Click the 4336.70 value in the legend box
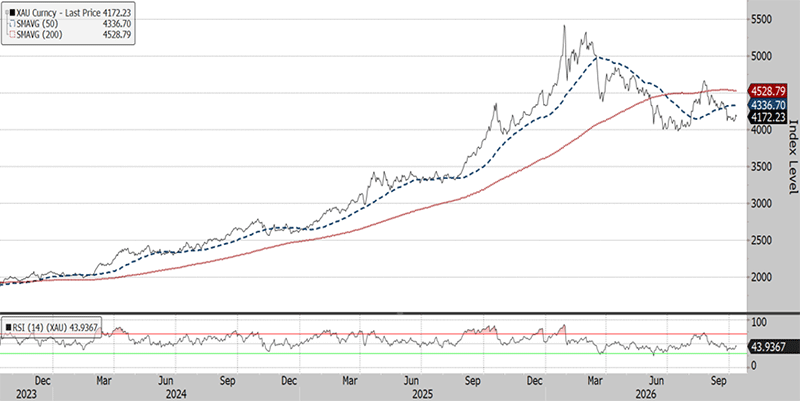Image resolution: width=800 pixels, height=401 pixels. tap(116, 23)
